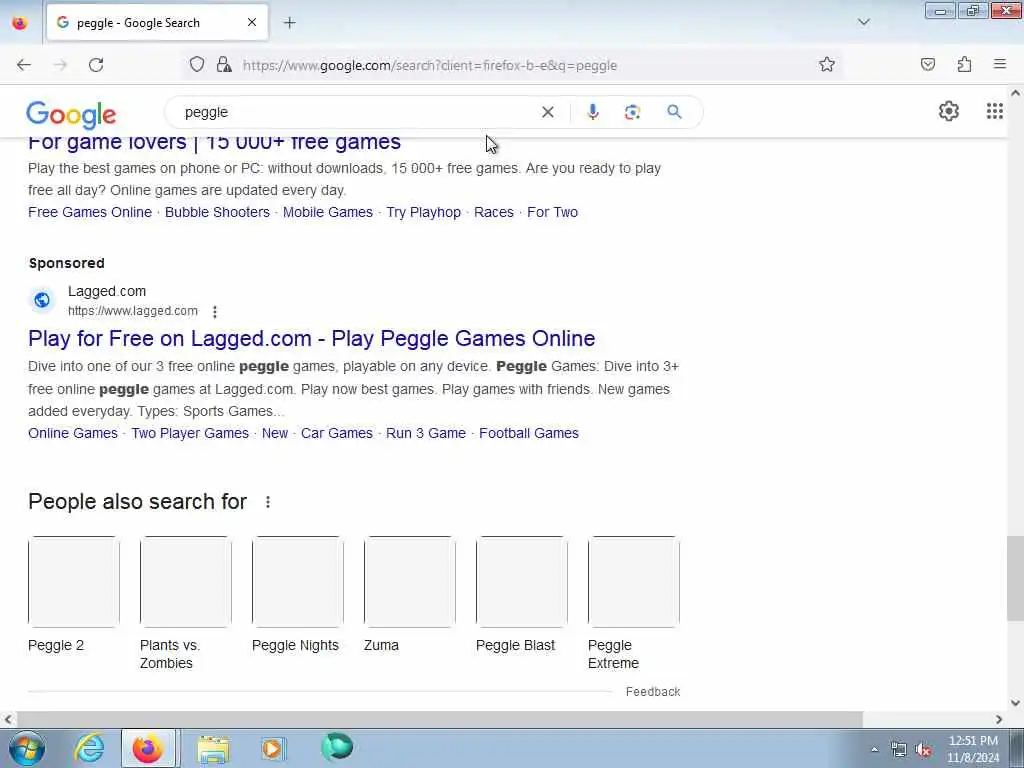The height and width of the screenshot is (768, 1024).
Task: Open the Online Games sitelink
Action: tap(73, 434)
